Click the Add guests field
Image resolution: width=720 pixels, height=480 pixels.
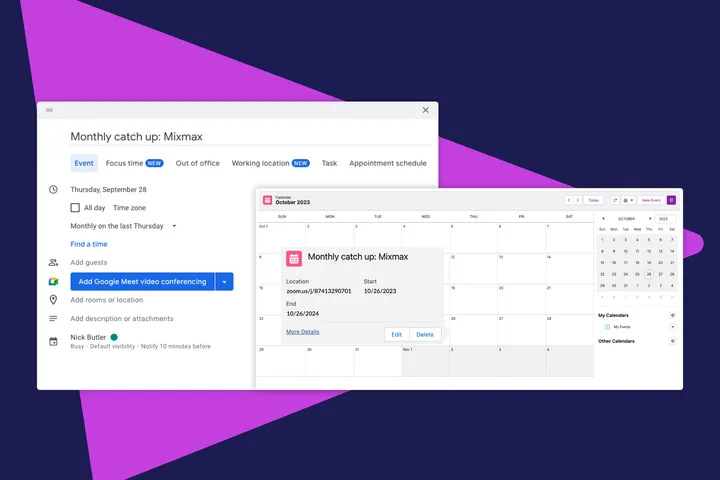click(x=89, y=262)
